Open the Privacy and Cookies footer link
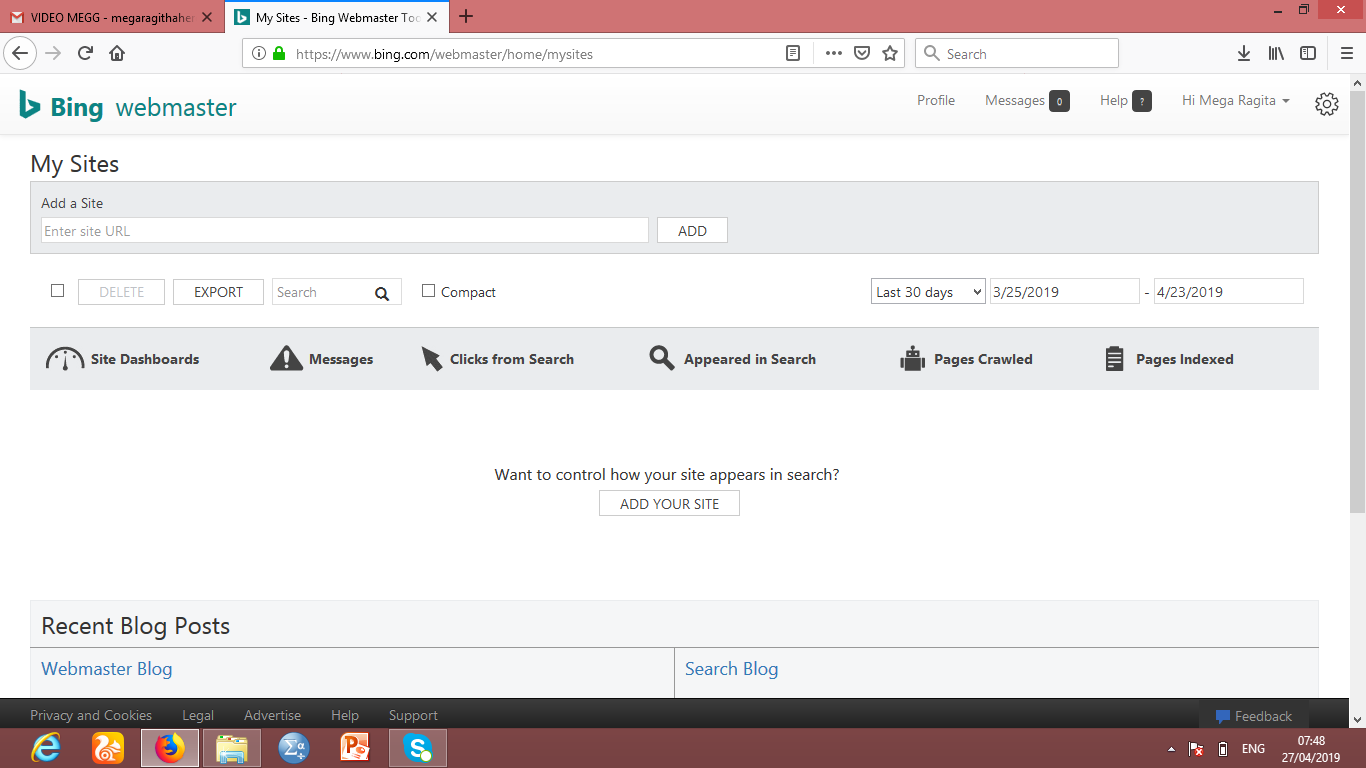 (x=91, y=715)
